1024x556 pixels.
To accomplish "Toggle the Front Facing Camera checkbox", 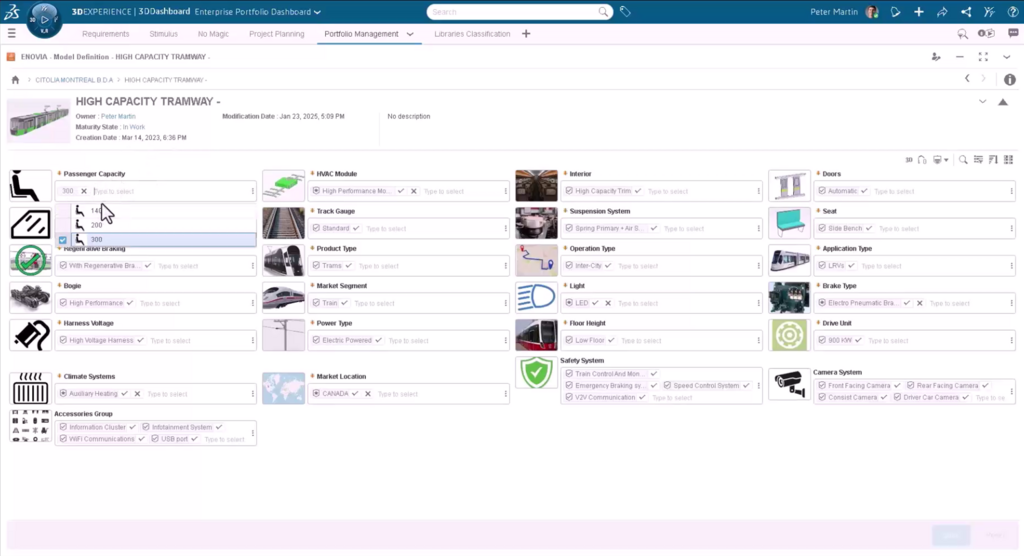I will pos(820,385).
